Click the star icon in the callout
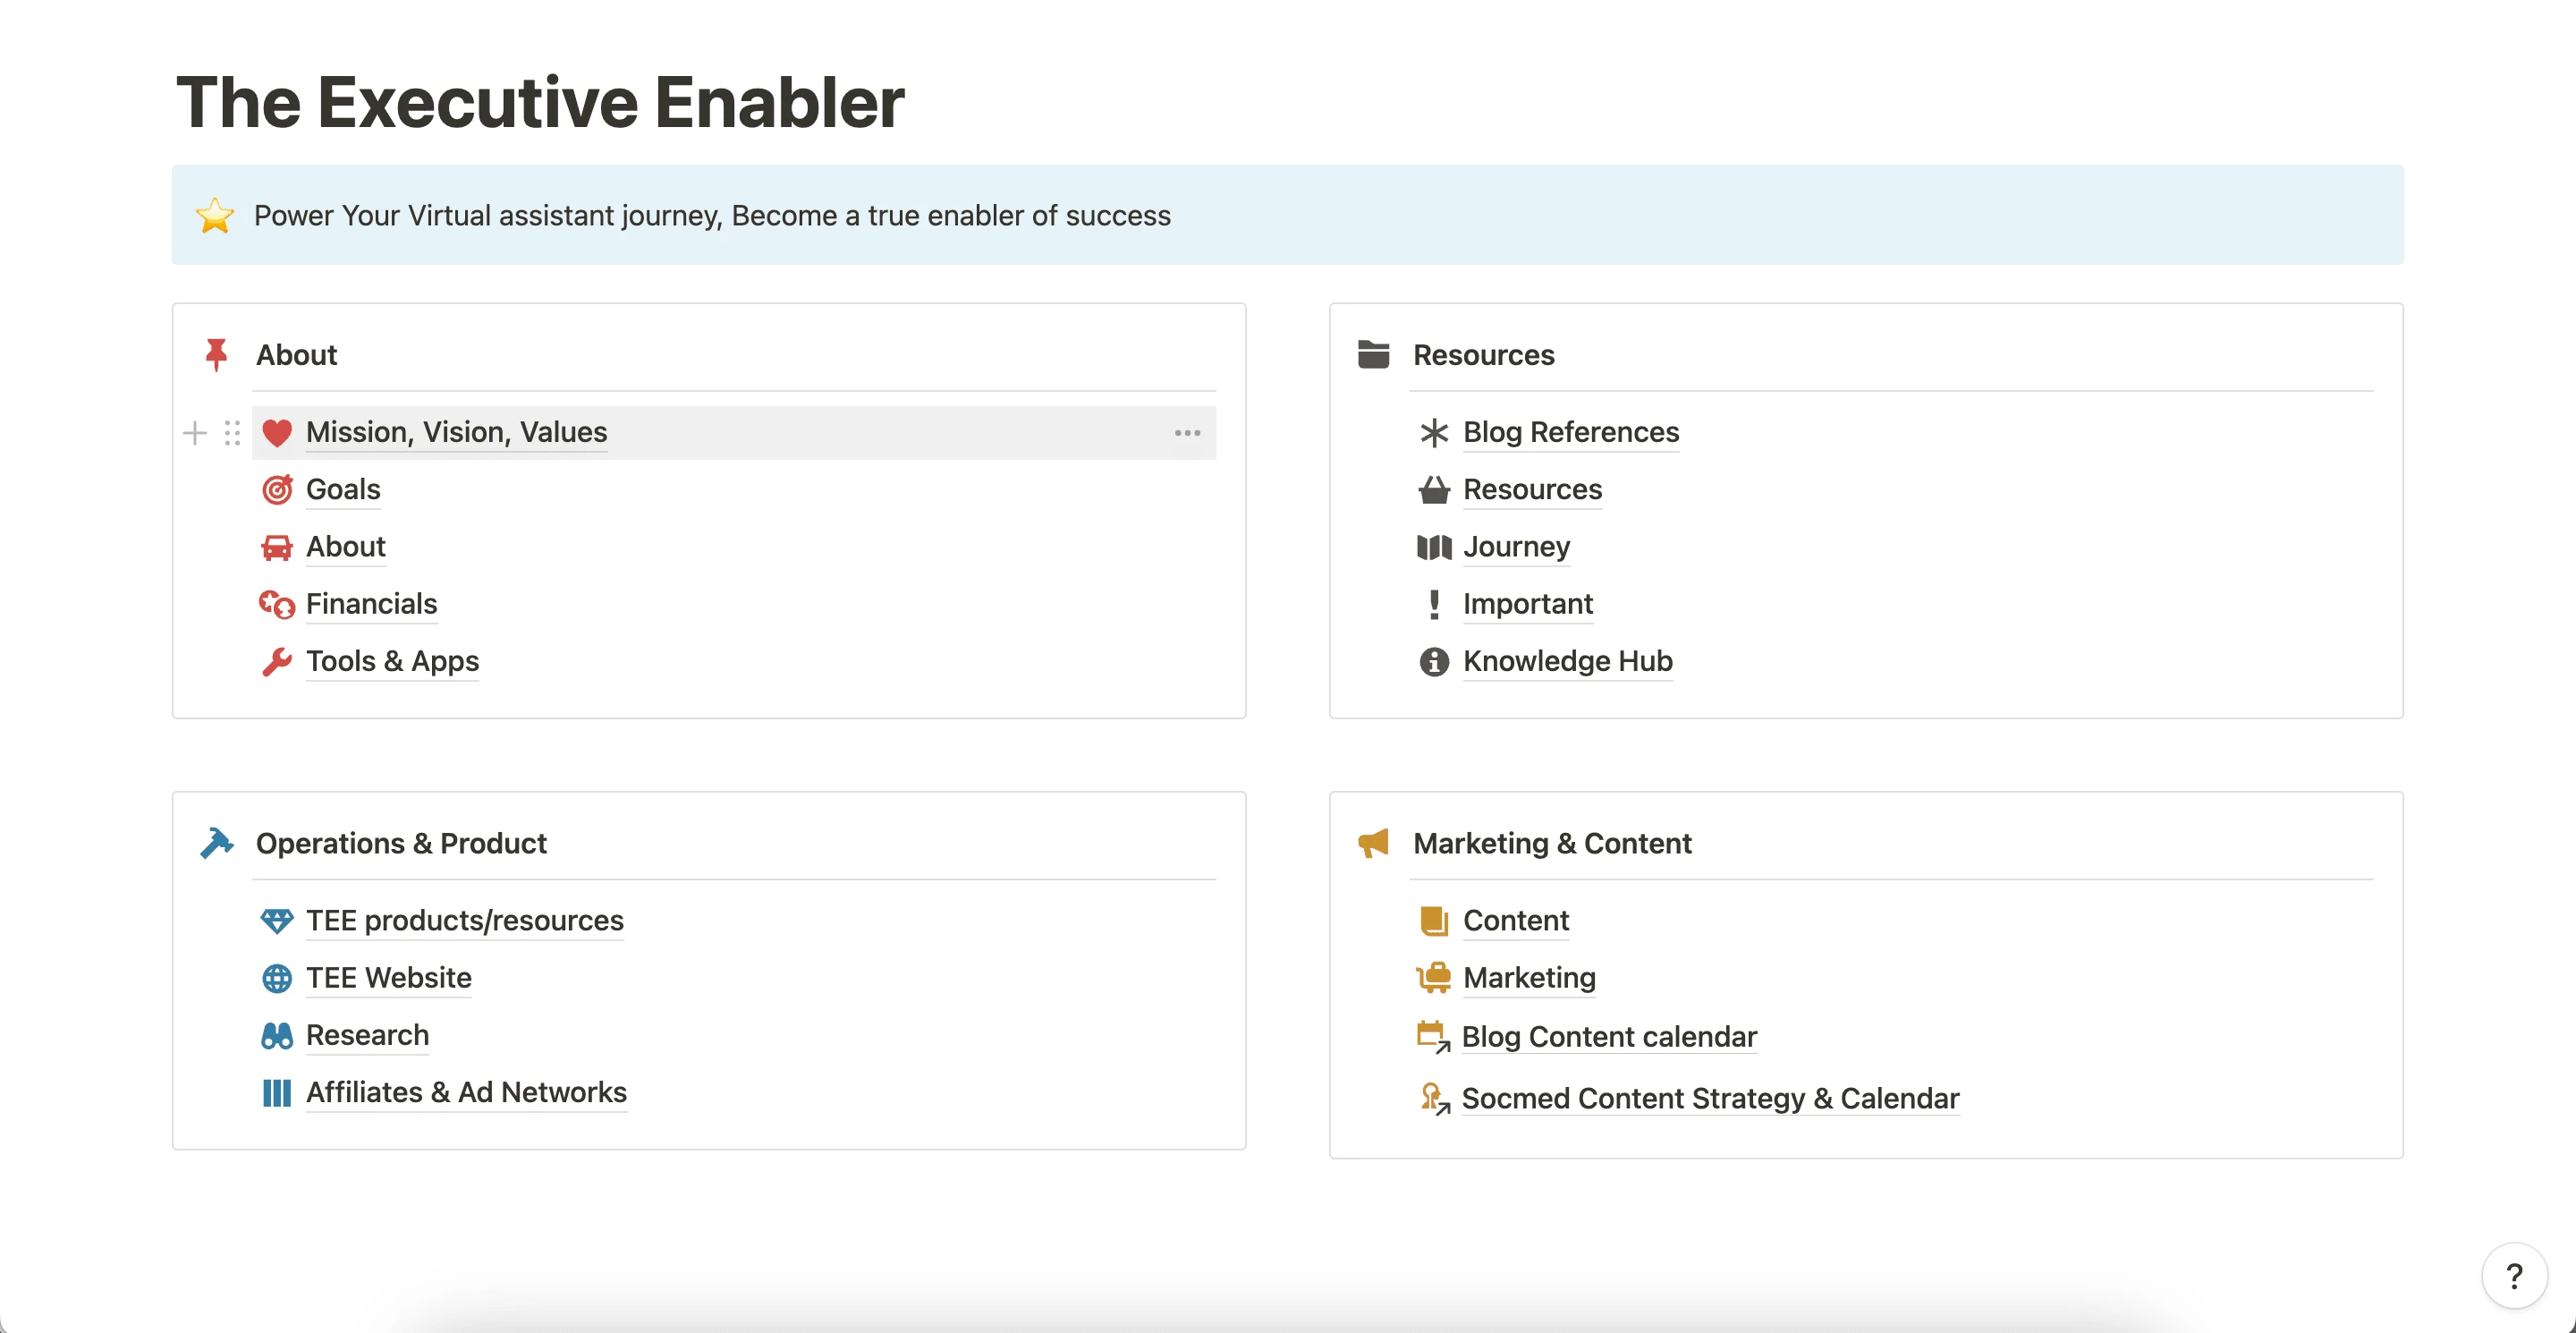Screen dimensions: 2576x1333 click(x=215, y=216)
